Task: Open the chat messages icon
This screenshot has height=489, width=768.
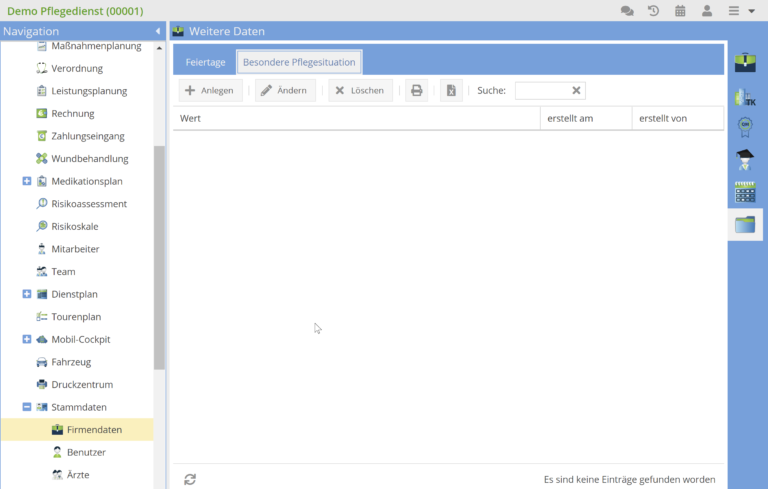Action: (x=627, y=11)
